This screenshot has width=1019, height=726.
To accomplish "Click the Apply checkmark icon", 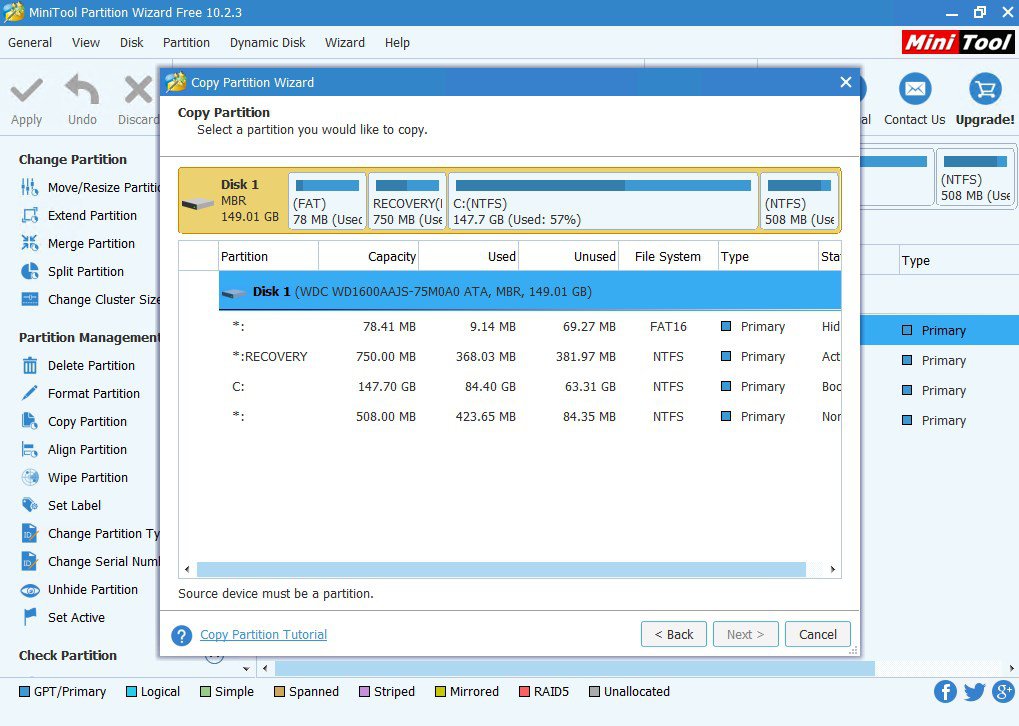I will point(27,90).
